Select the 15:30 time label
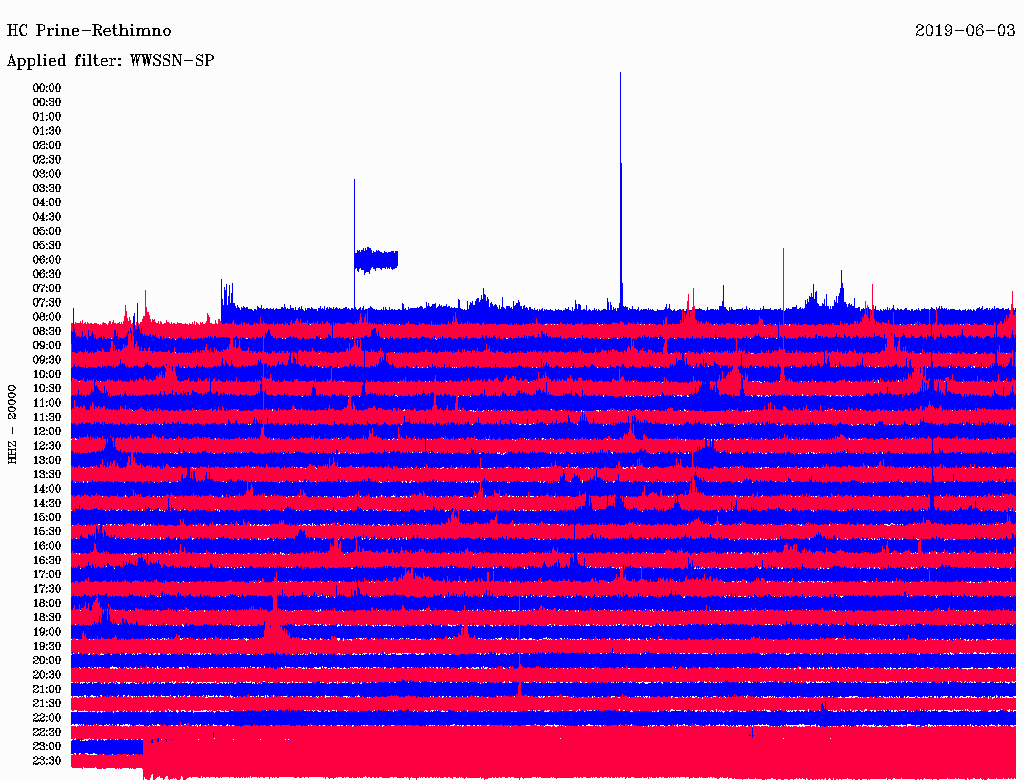 (x=46, y=531)
